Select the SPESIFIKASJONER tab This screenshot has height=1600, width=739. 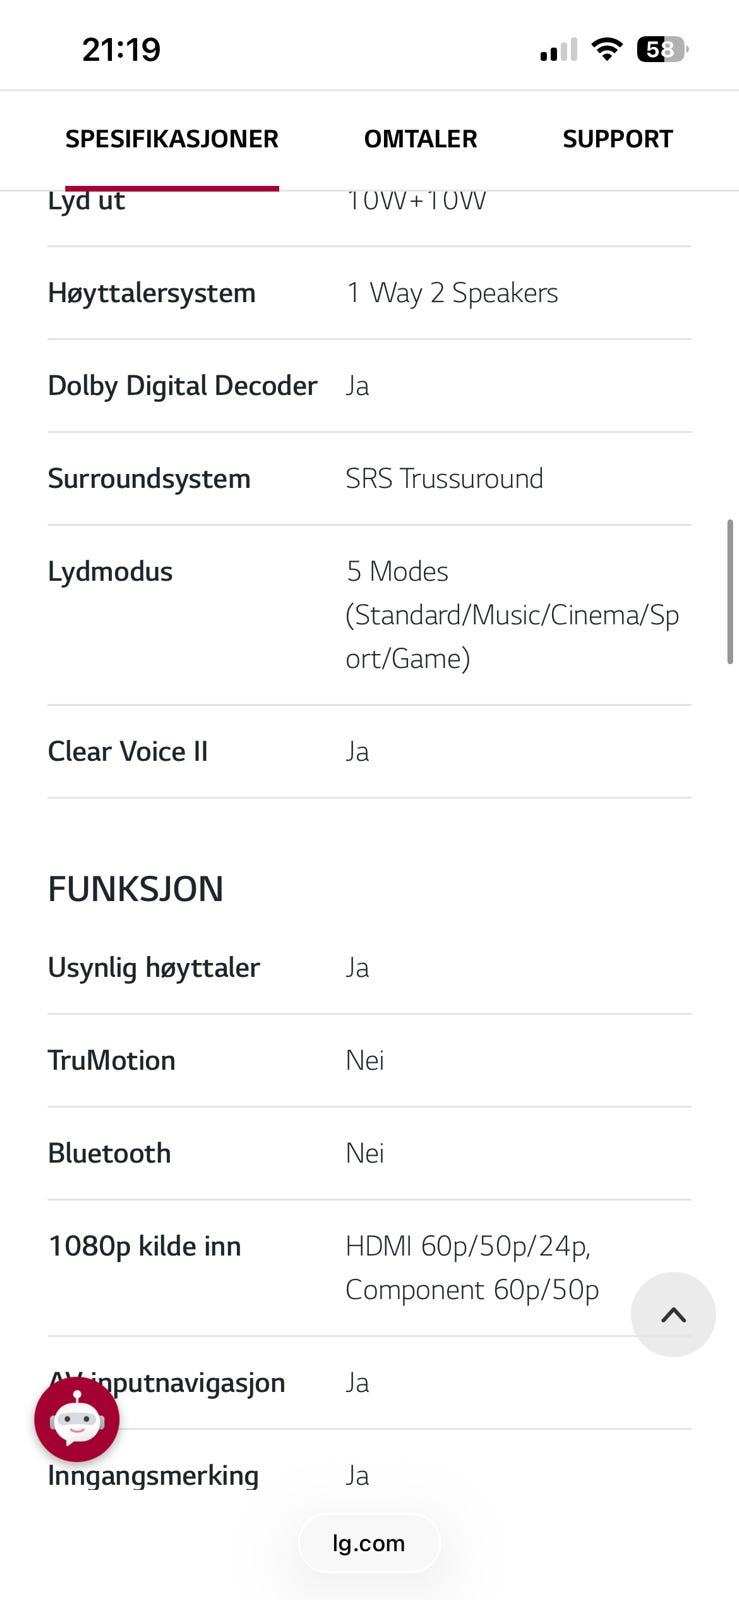172,139
